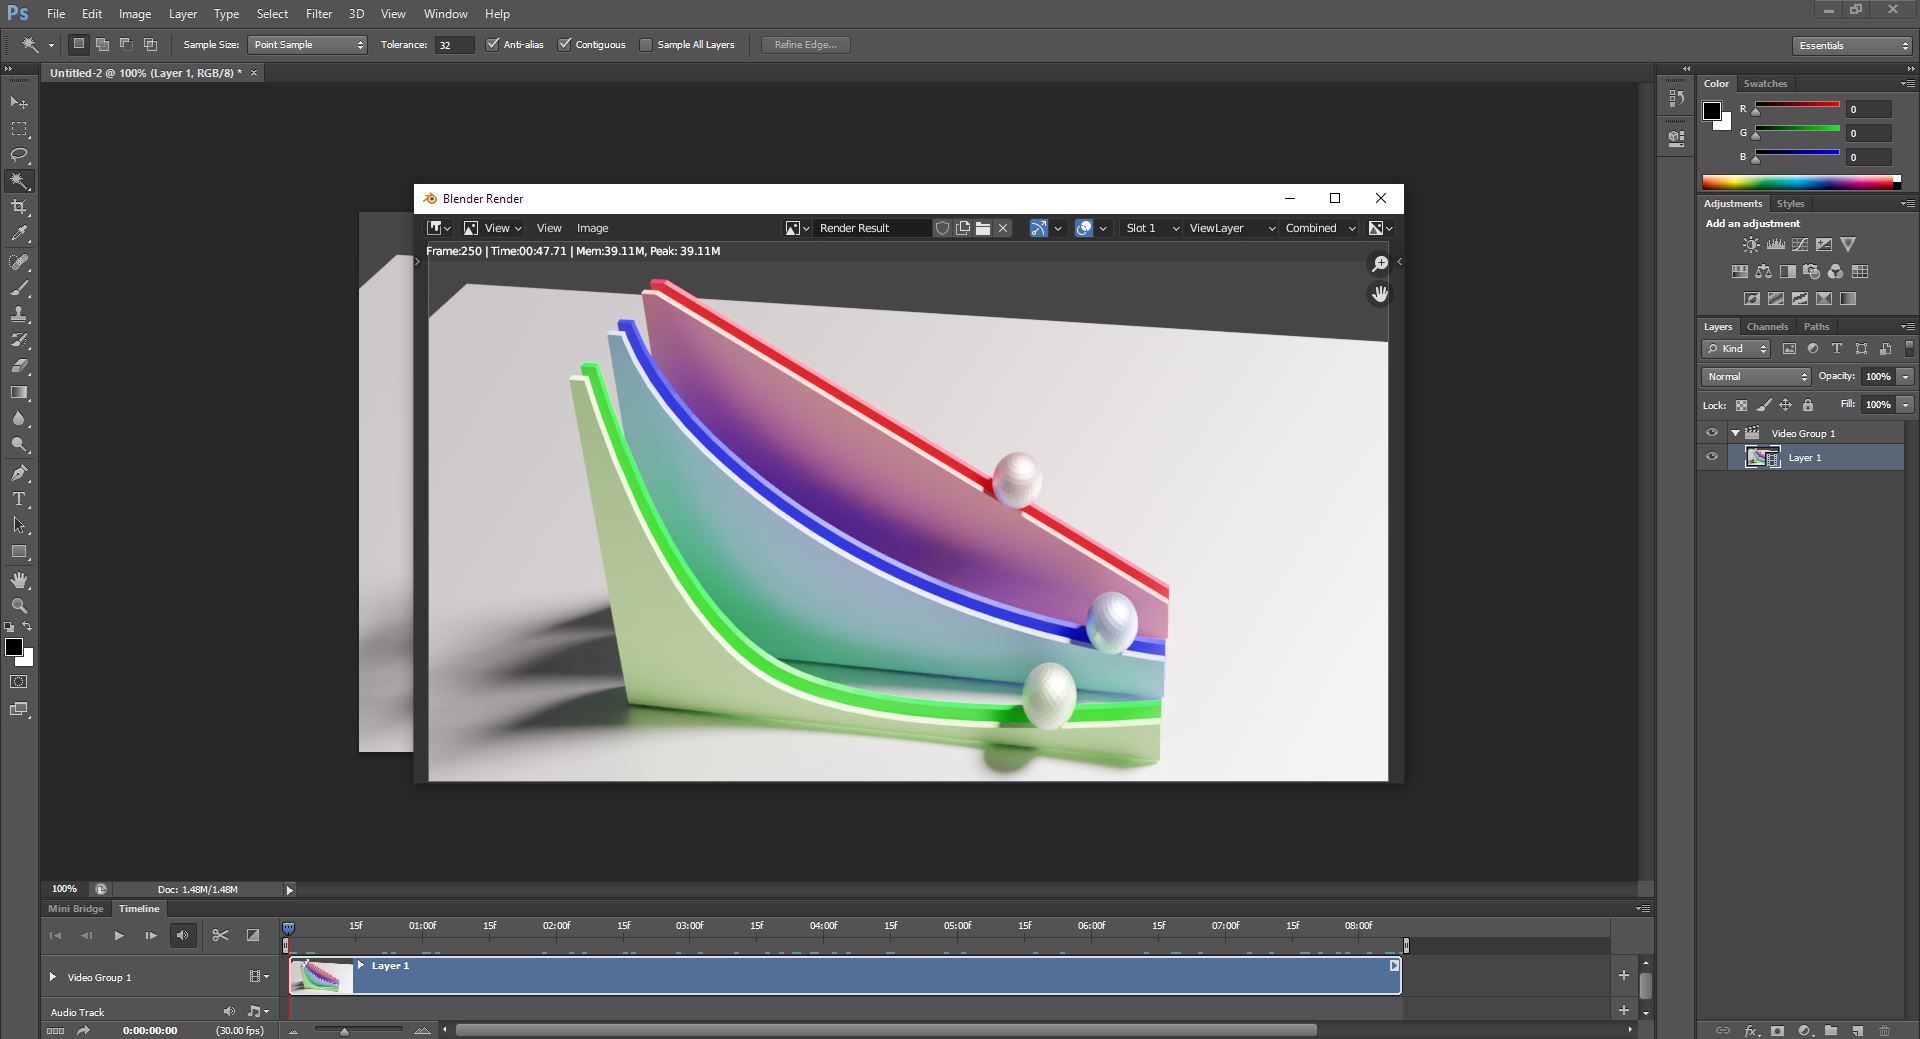
Task: Click the Create new layer icon
Action: click(x=1857, y=1030)
